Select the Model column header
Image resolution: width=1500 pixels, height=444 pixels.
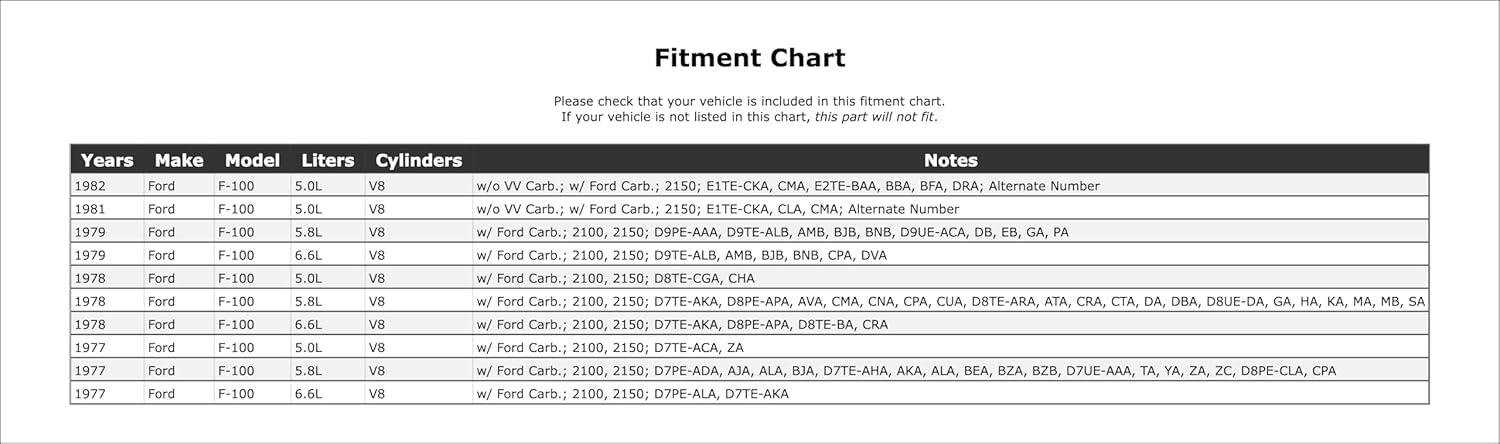(252, 160)
